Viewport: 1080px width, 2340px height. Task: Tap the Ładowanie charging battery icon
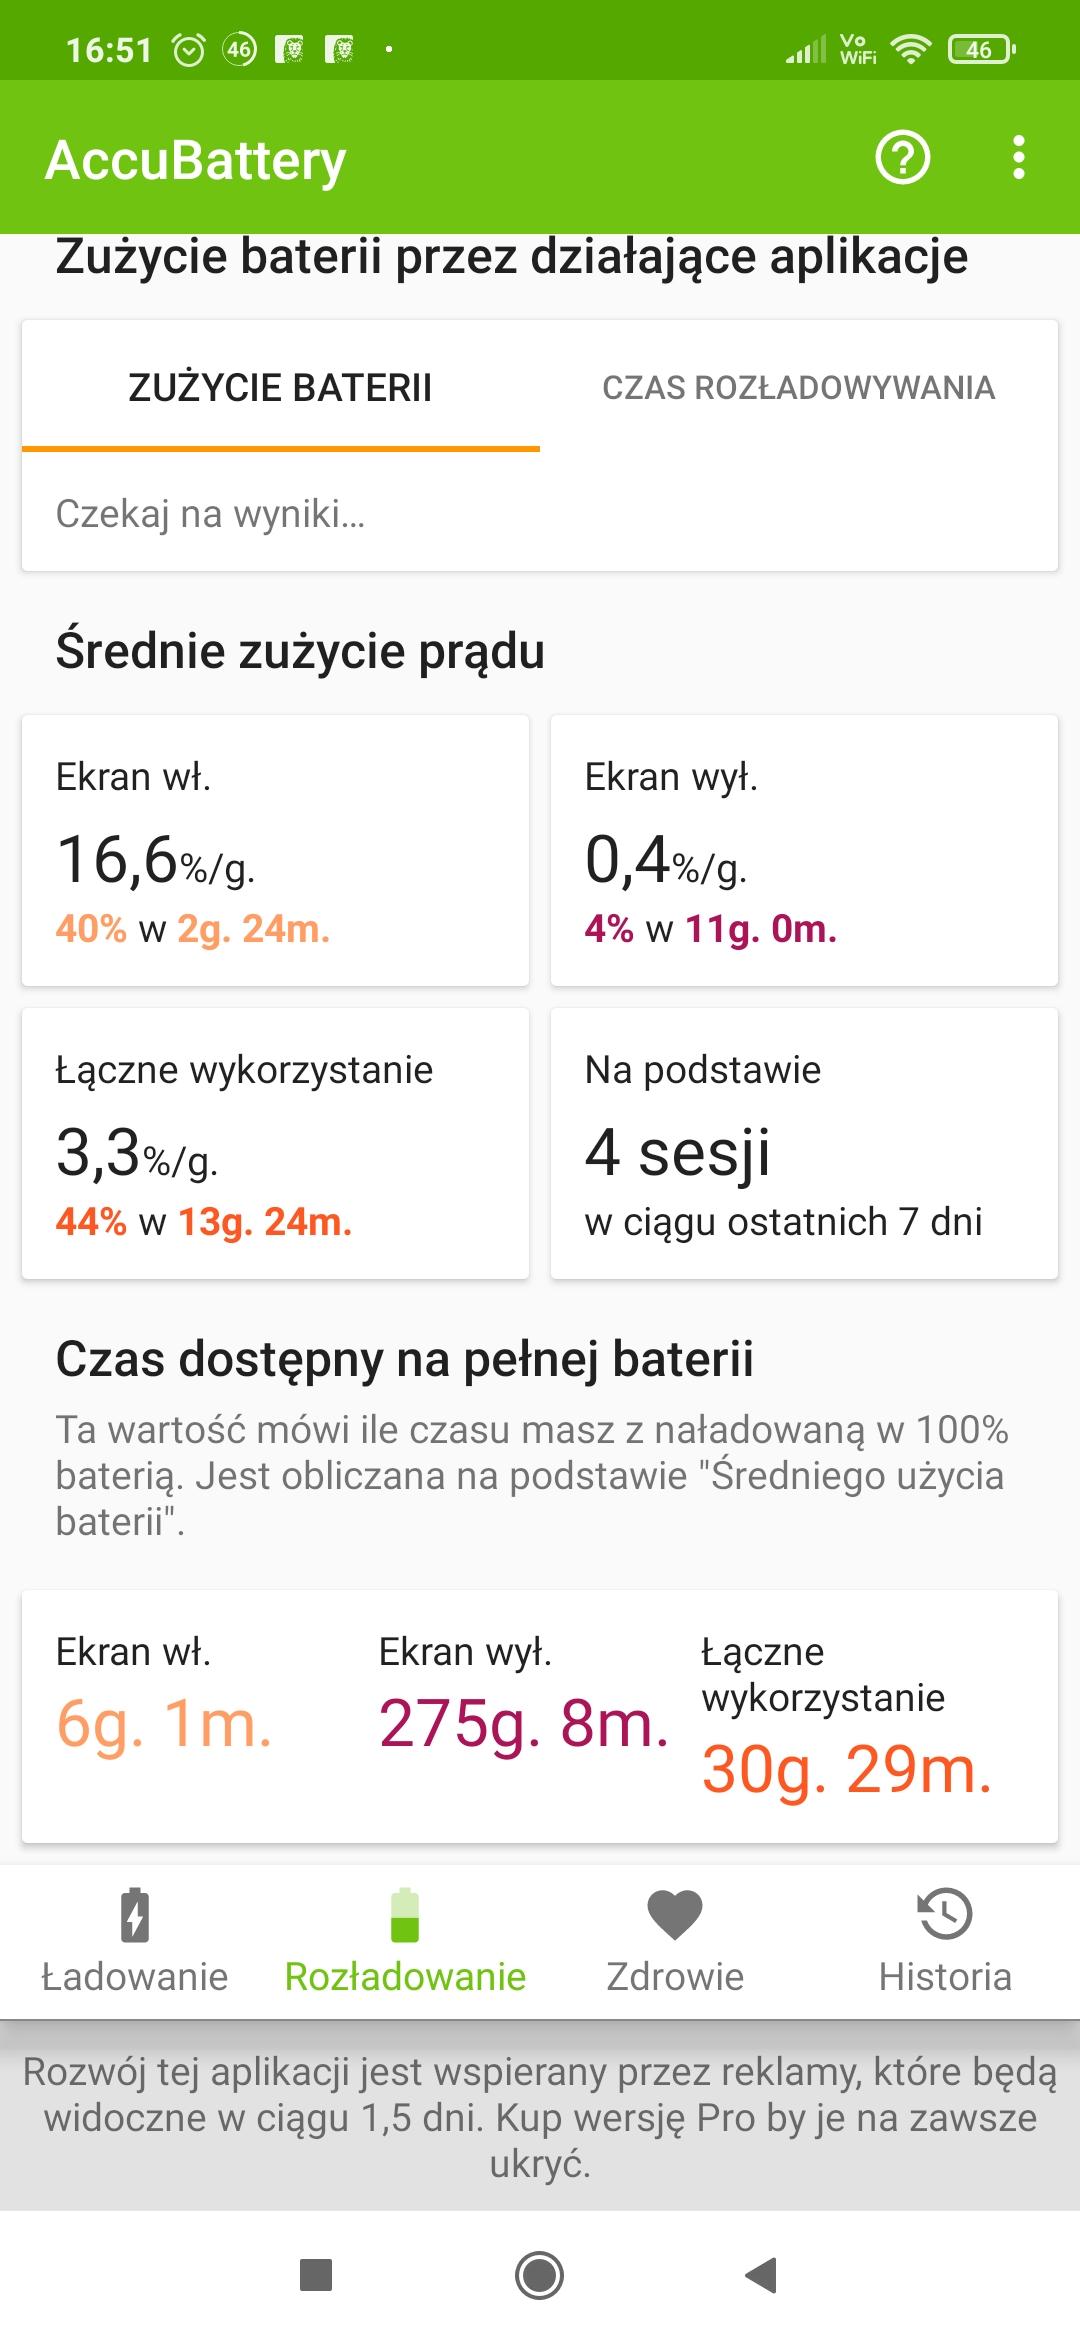click(x=135, y=1916)
